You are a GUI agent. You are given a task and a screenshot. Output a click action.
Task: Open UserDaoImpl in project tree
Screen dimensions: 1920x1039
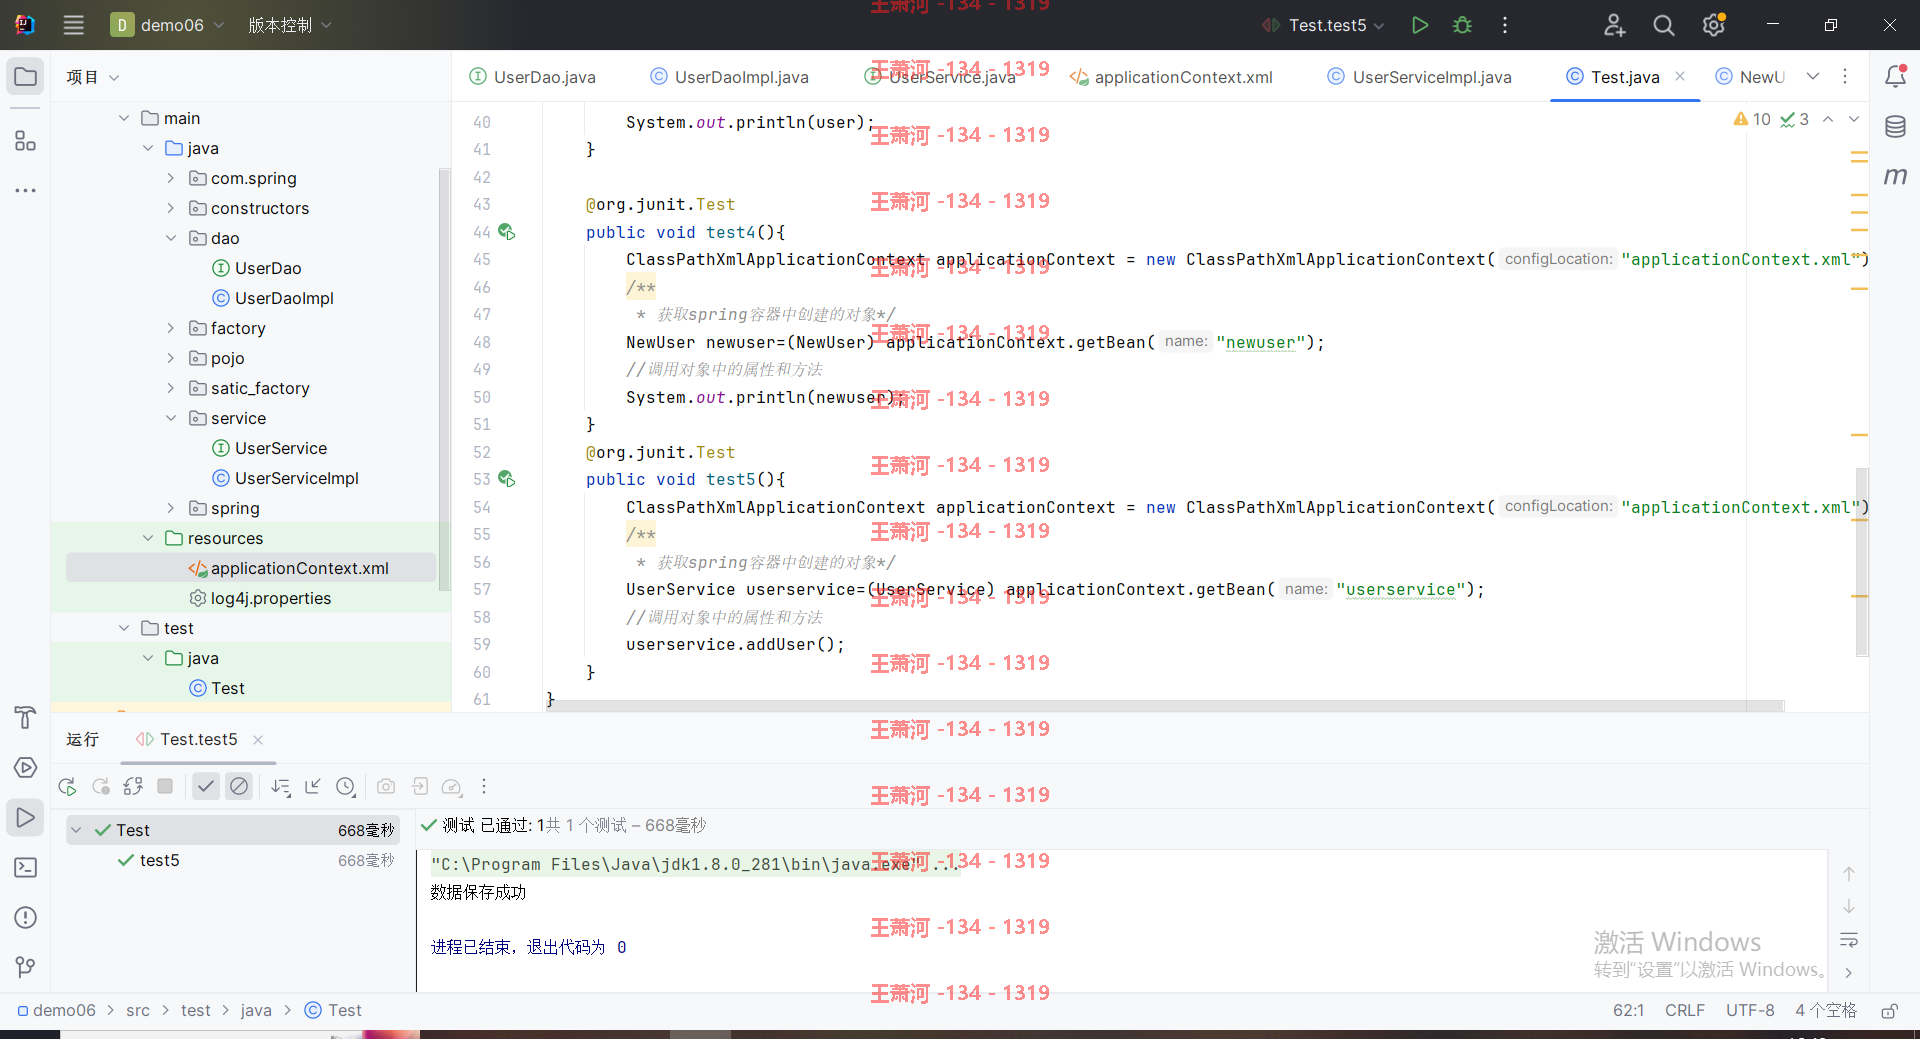point(273,298)
